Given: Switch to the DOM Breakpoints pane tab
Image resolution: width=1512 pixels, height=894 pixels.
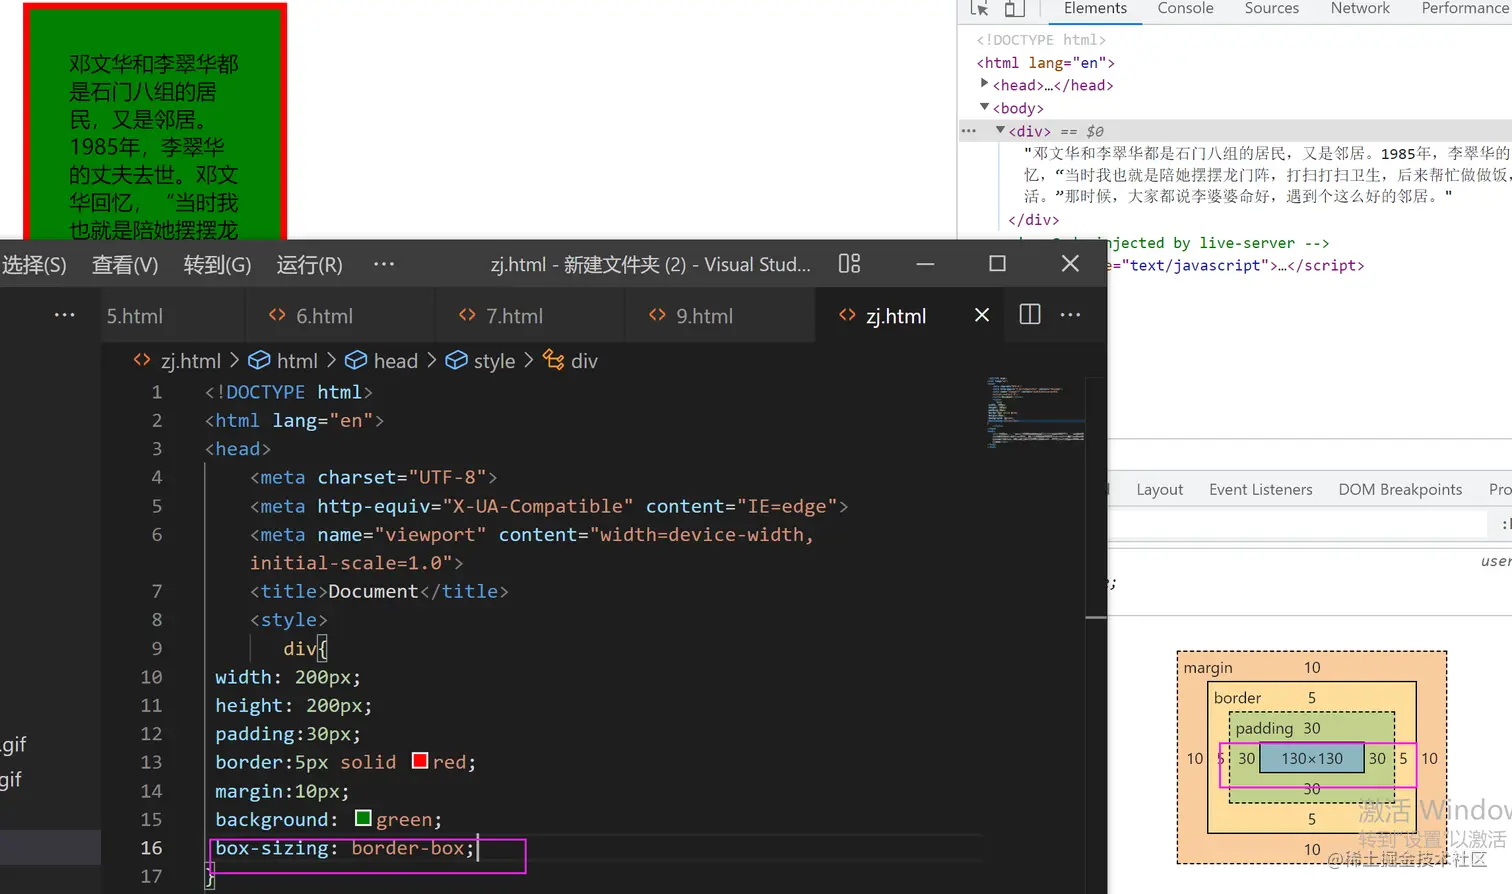Looking at the screenshot, I should click(1400, 490).
